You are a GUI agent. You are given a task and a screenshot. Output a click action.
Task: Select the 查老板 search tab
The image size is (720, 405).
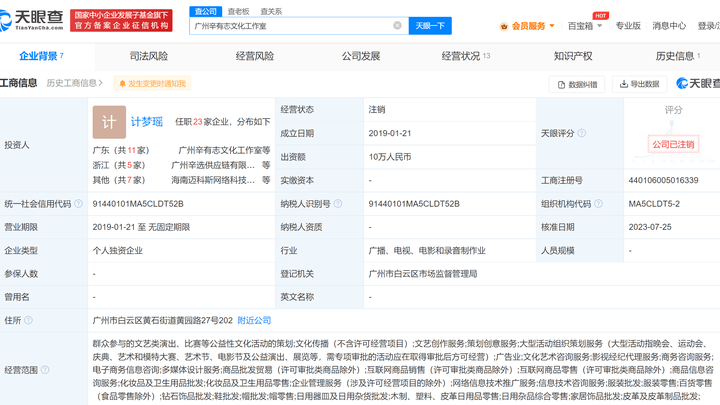238,11
